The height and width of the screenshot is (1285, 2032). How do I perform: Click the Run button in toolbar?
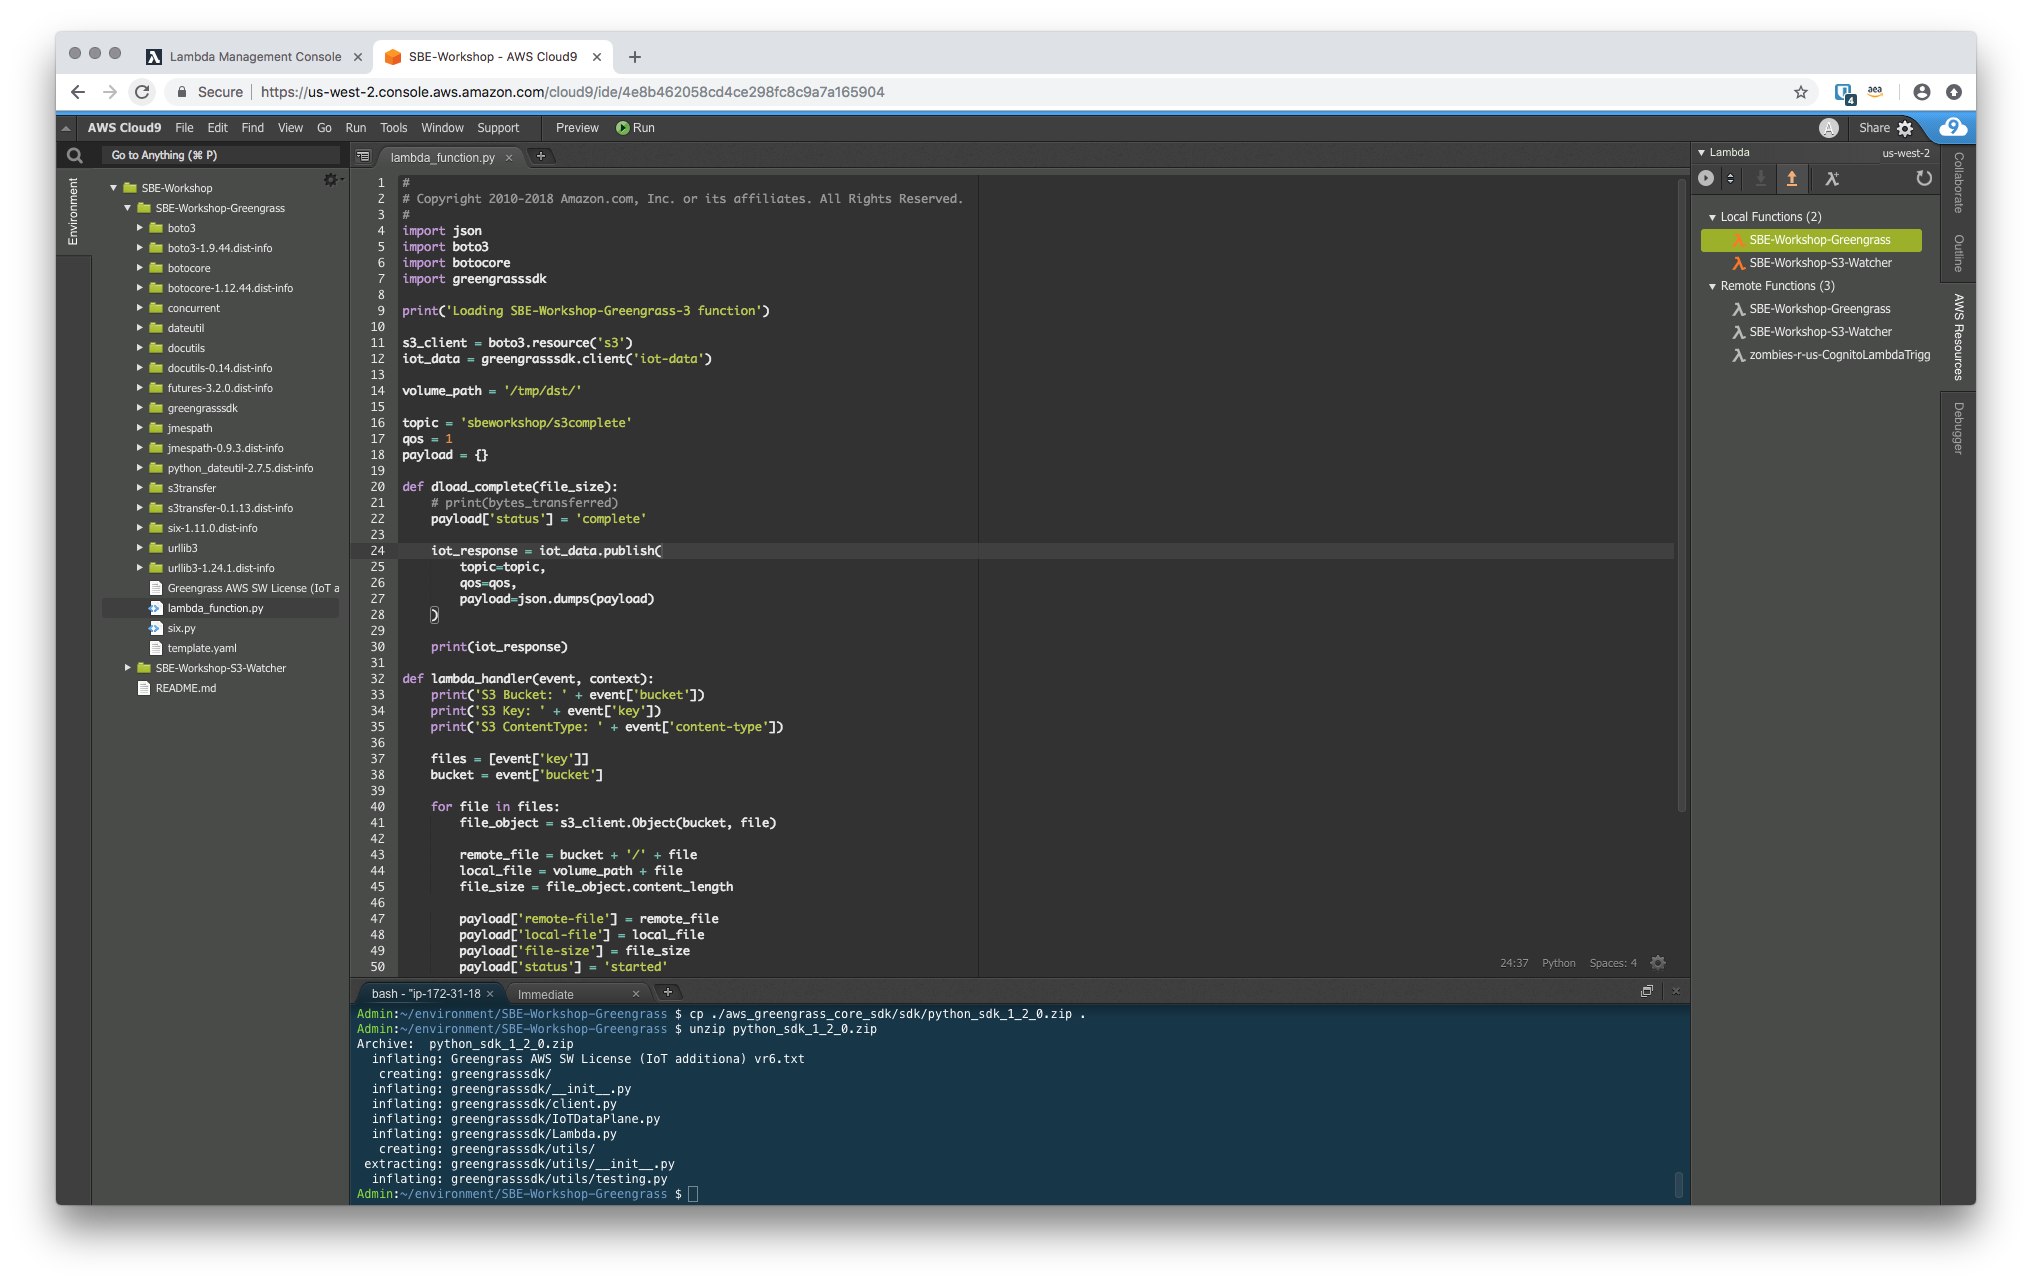pos(635,128)
